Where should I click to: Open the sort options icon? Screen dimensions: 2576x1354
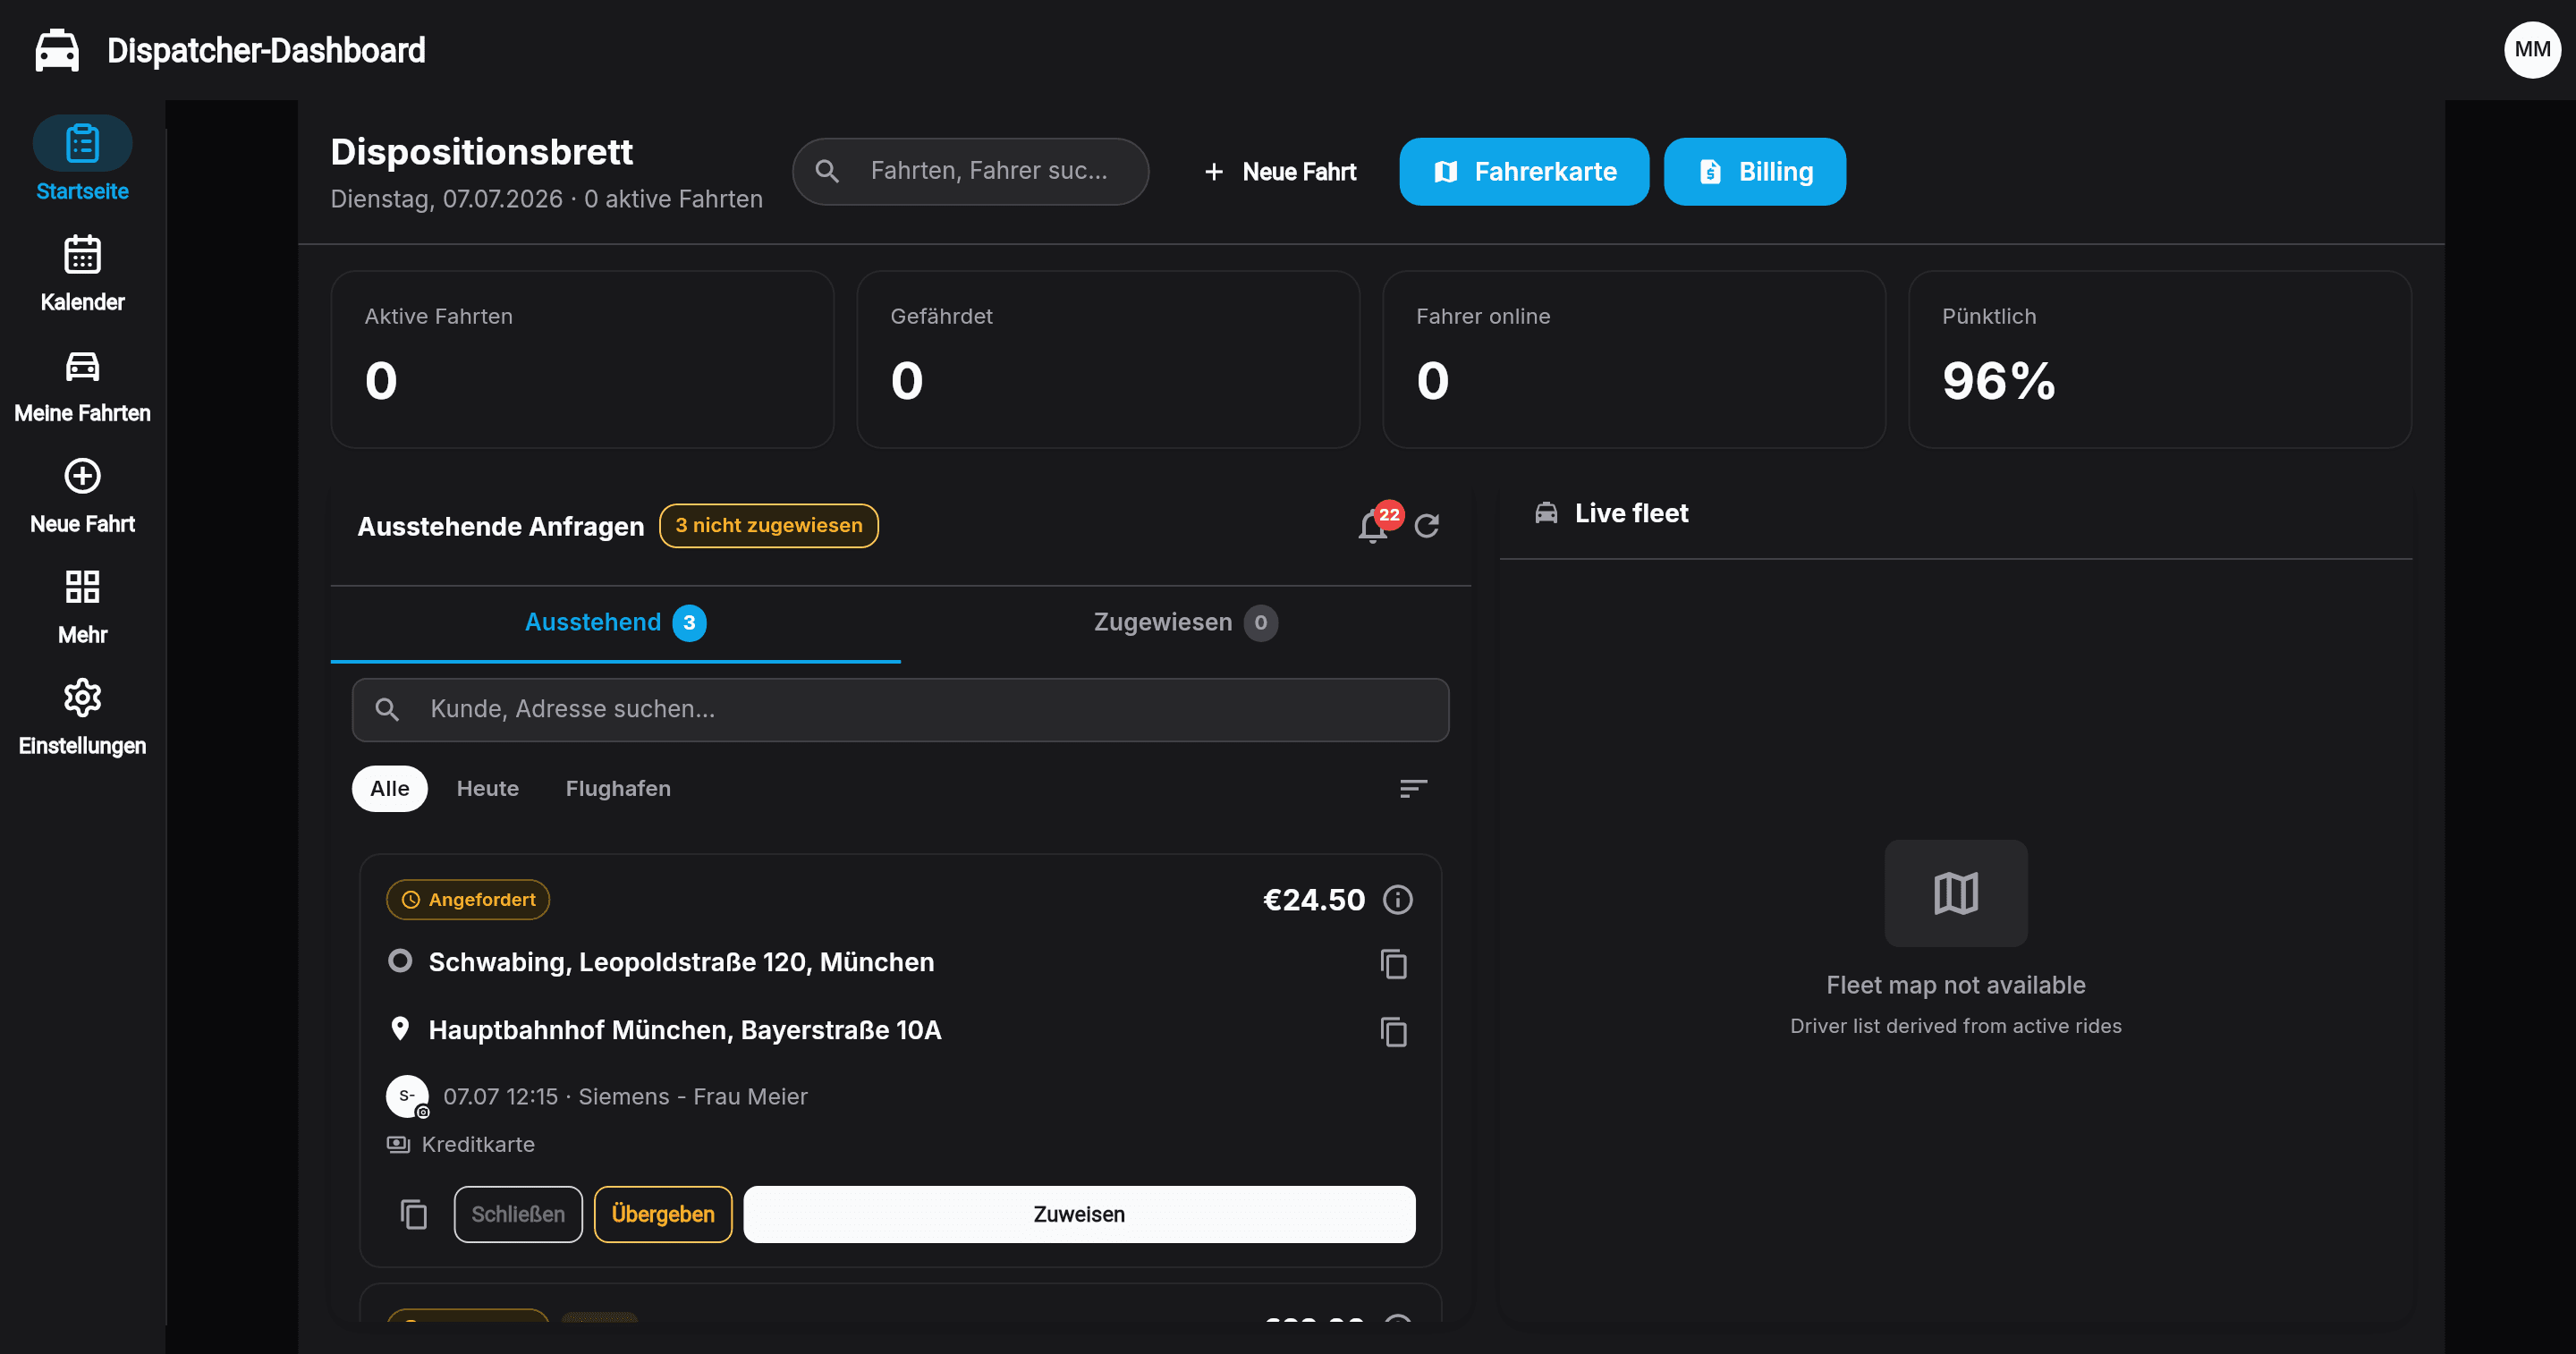click(1413, 789)
